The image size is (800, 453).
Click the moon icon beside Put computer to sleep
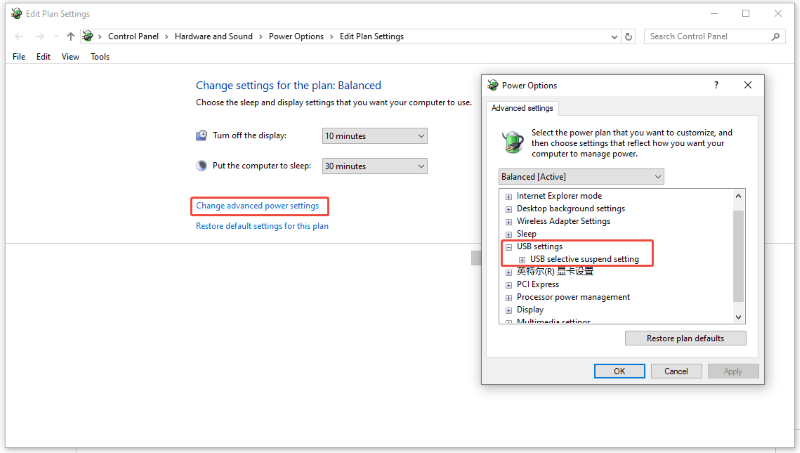pos(202,165)
